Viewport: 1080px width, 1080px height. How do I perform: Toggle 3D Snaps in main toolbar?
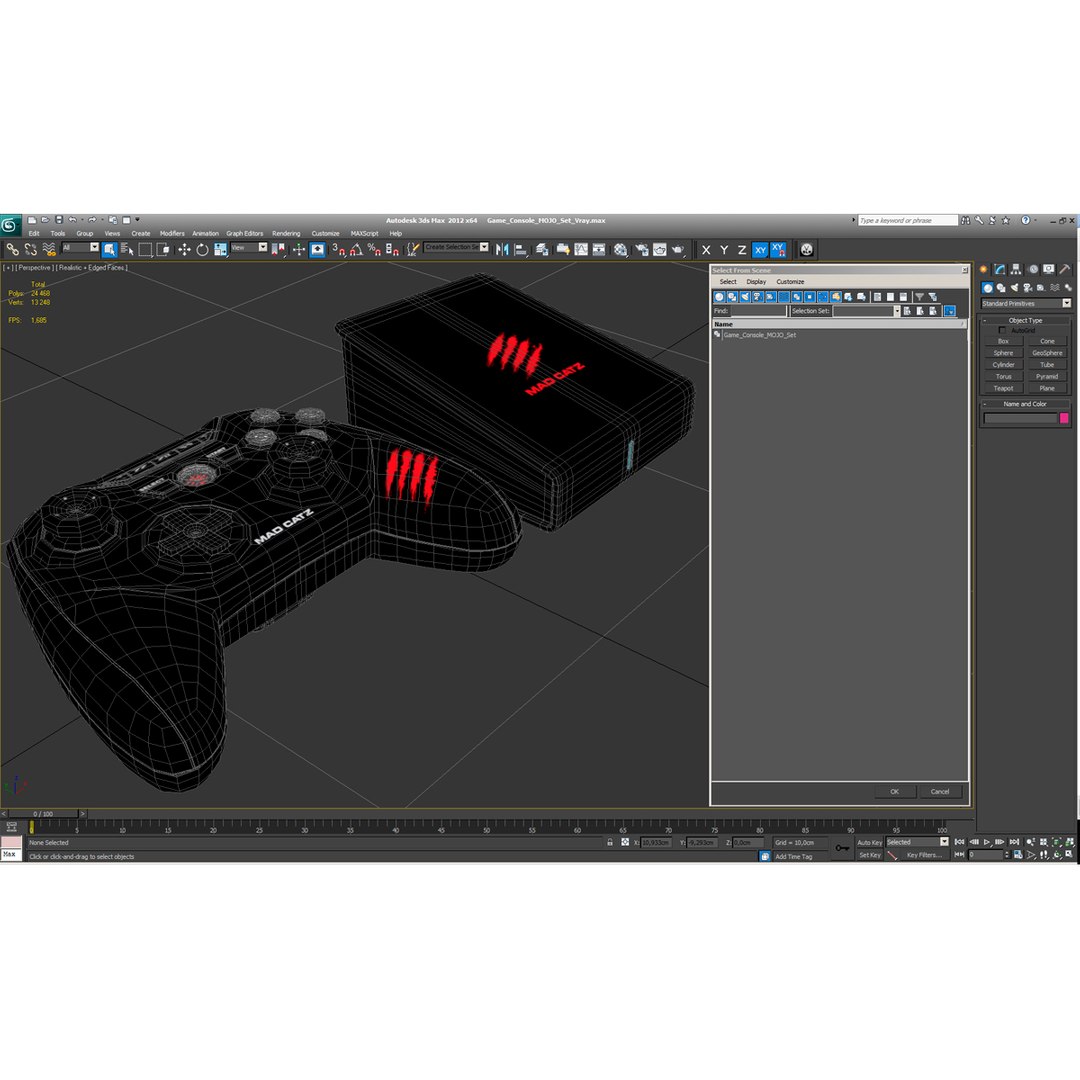338,249
